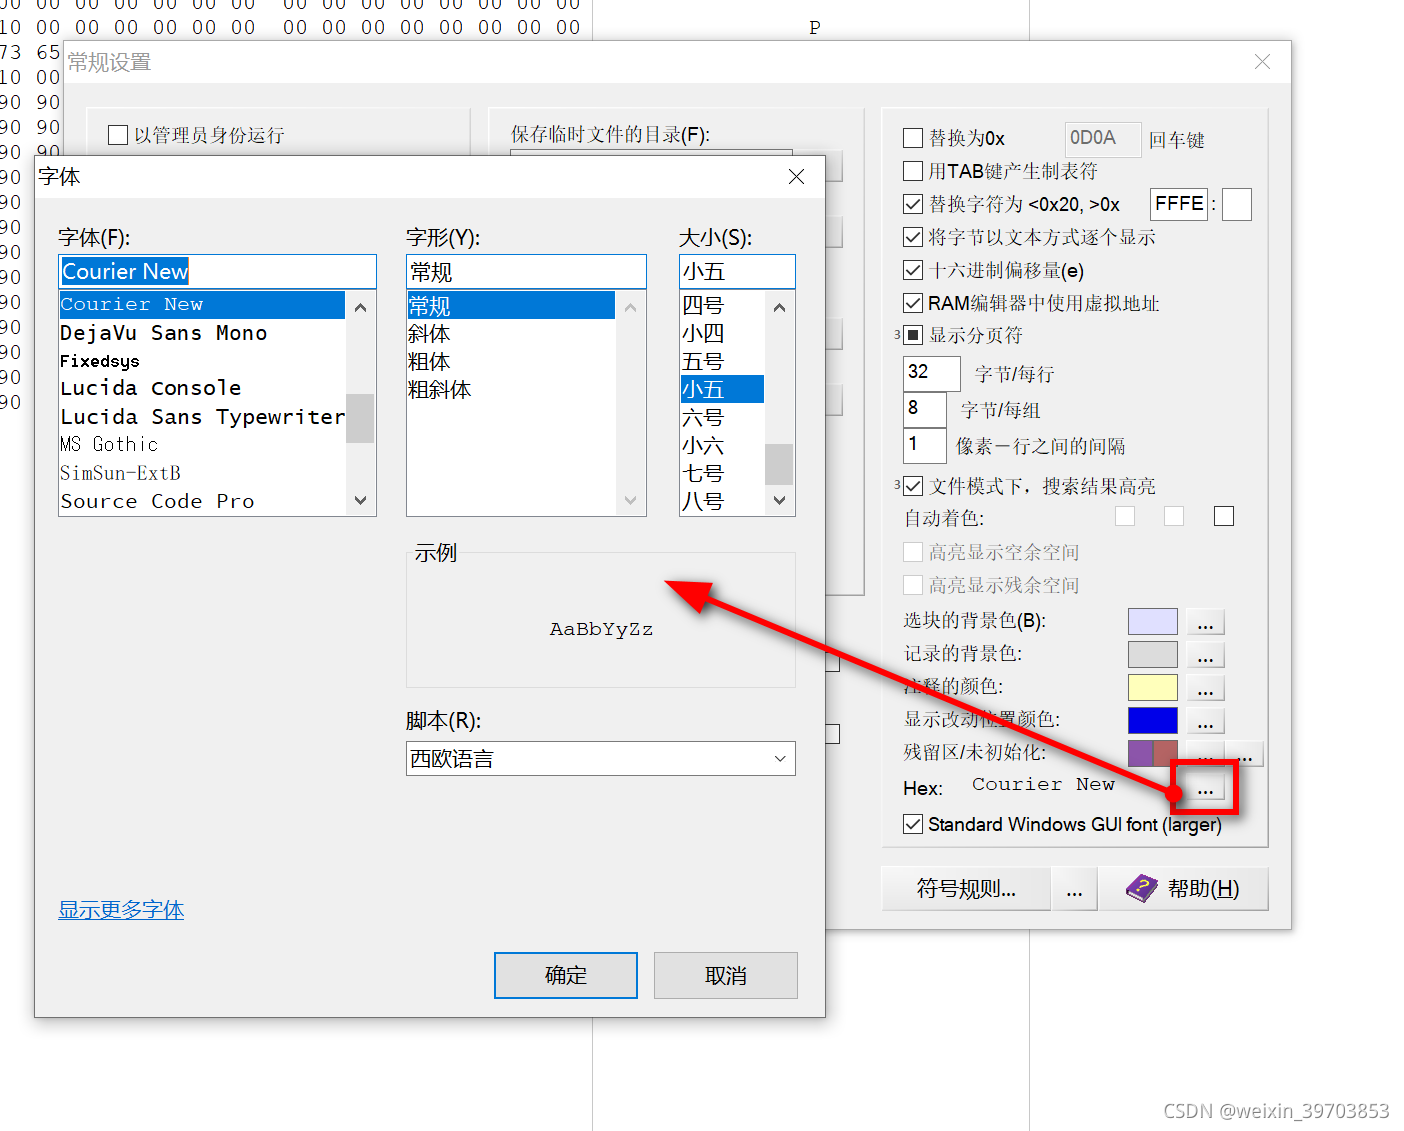Click the 字体(F) name input field

click(217, 271)
